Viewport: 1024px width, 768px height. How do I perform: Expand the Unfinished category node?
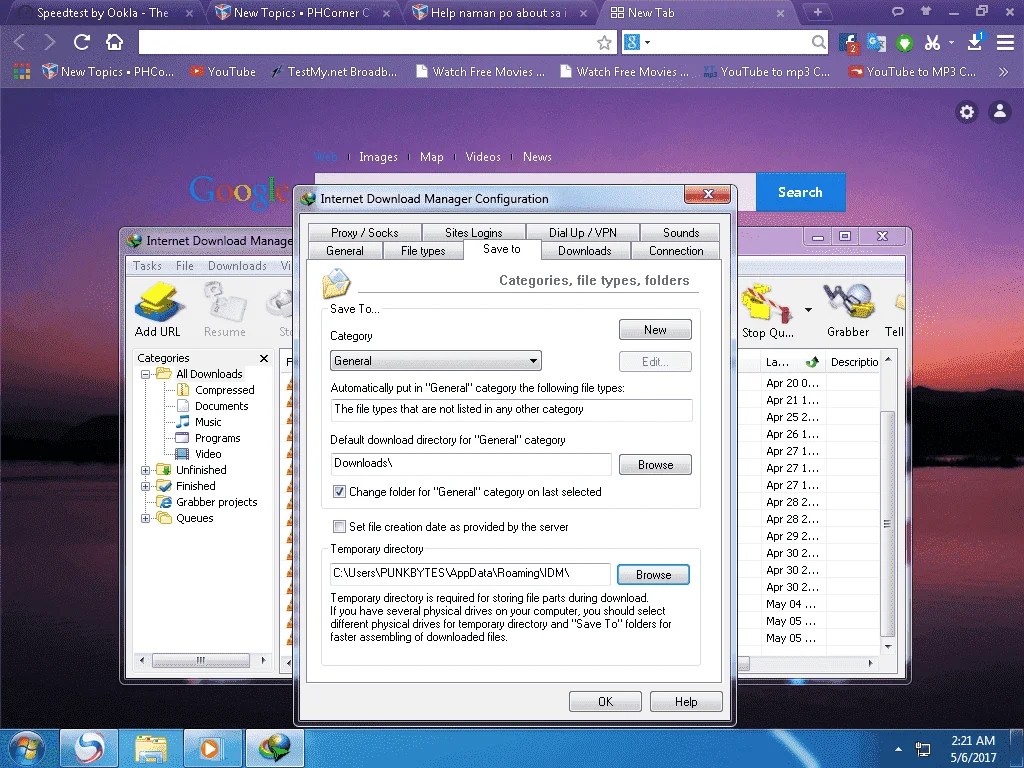coord(146,470)
